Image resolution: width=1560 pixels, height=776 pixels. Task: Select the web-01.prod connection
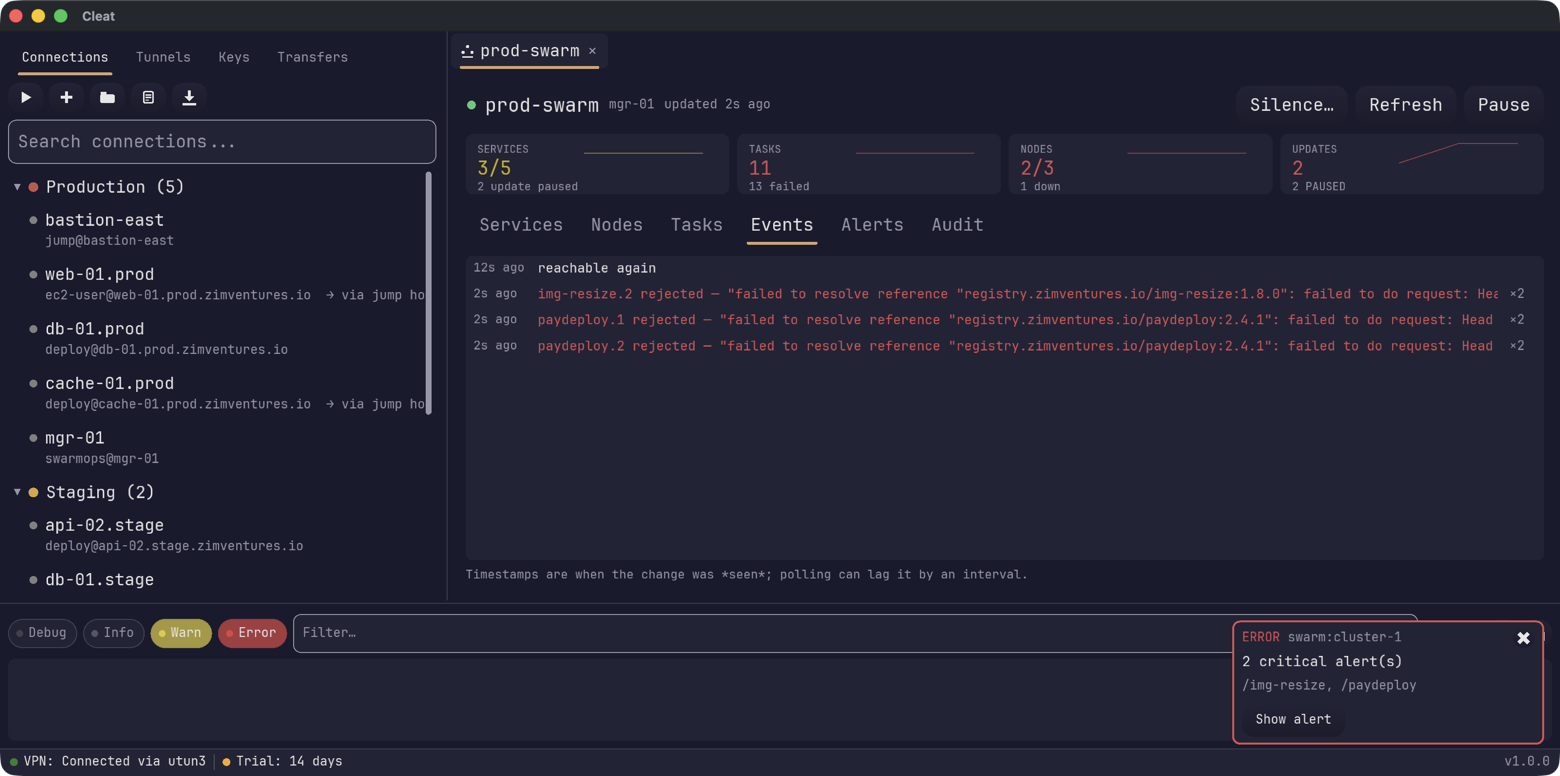(220, 284)
